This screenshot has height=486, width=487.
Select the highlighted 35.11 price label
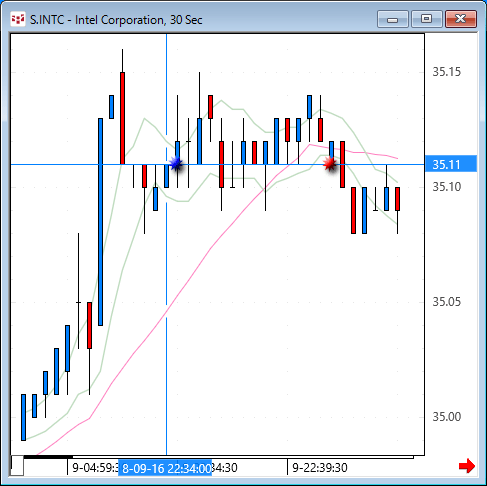(451, 164)
